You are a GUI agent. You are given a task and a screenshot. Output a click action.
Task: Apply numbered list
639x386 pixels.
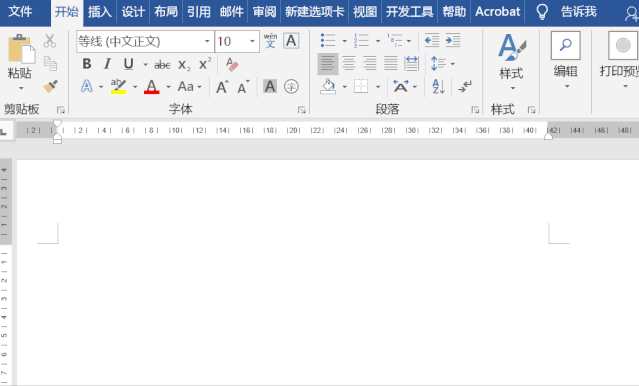[361, 41]
